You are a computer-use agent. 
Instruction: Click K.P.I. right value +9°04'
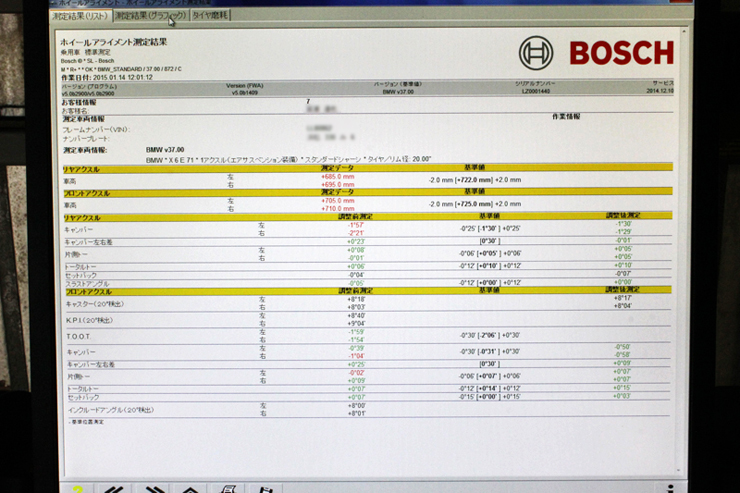[356, 324]
